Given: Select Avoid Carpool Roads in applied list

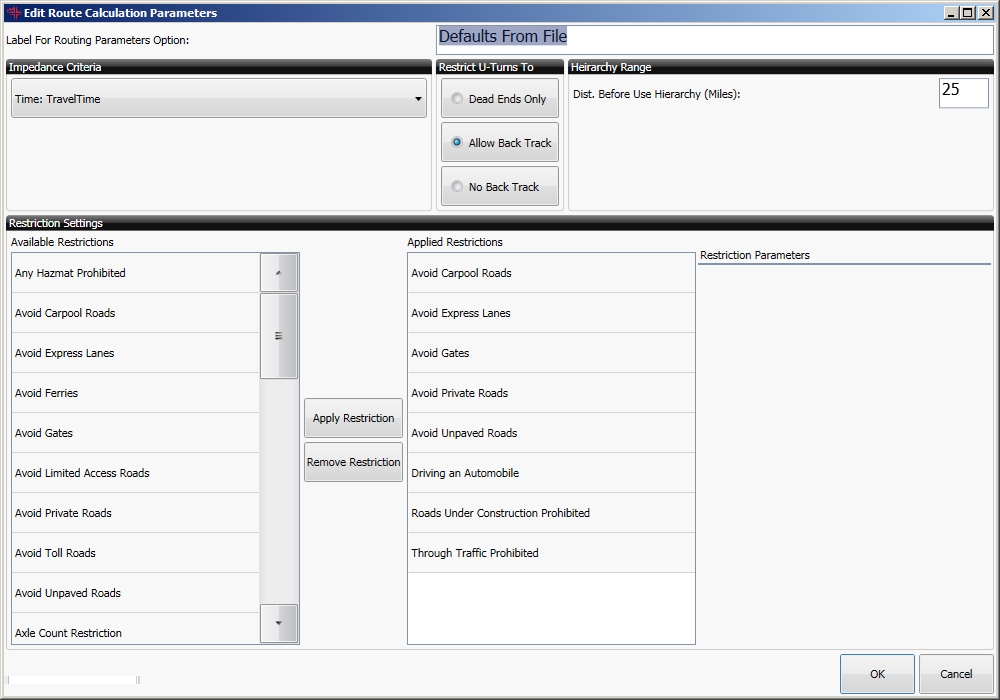Looking at the screenshot, I should click(x=551, y=273).
